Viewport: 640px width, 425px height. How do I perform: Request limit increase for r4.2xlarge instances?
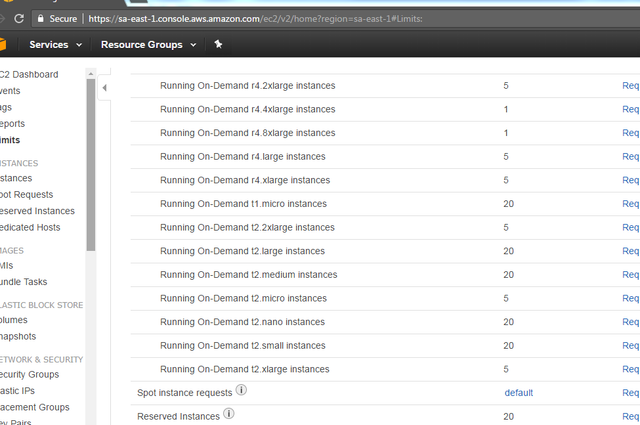tap(631, 85)
